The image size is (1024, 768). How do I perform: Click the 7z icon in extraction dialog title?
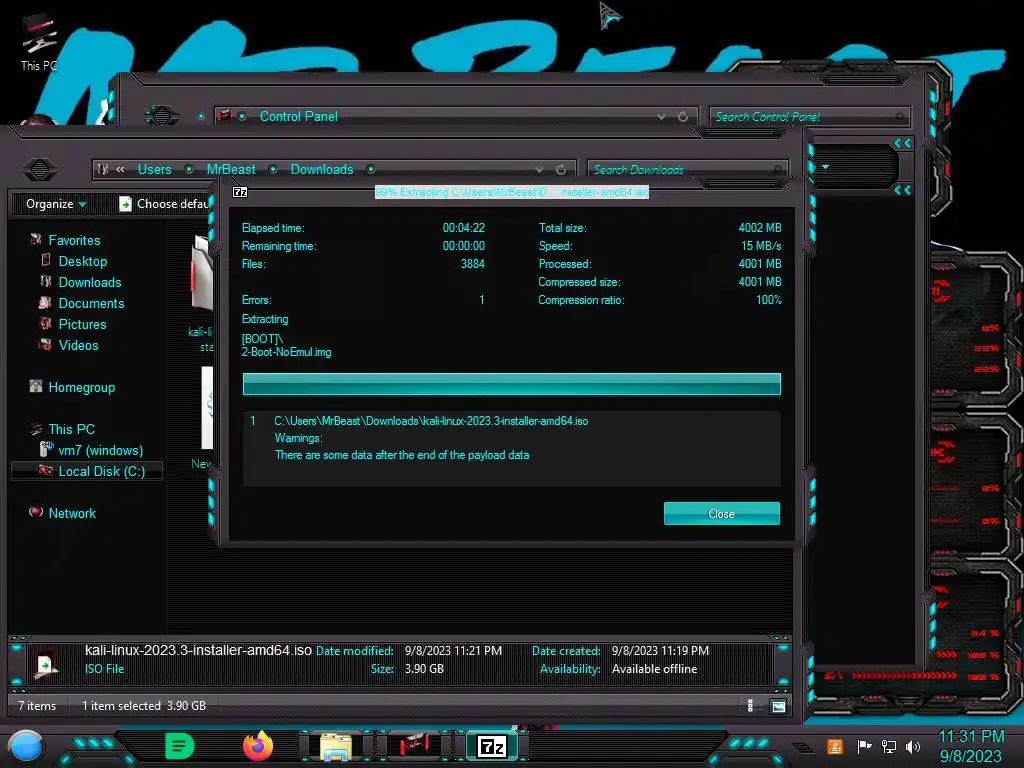240,192
